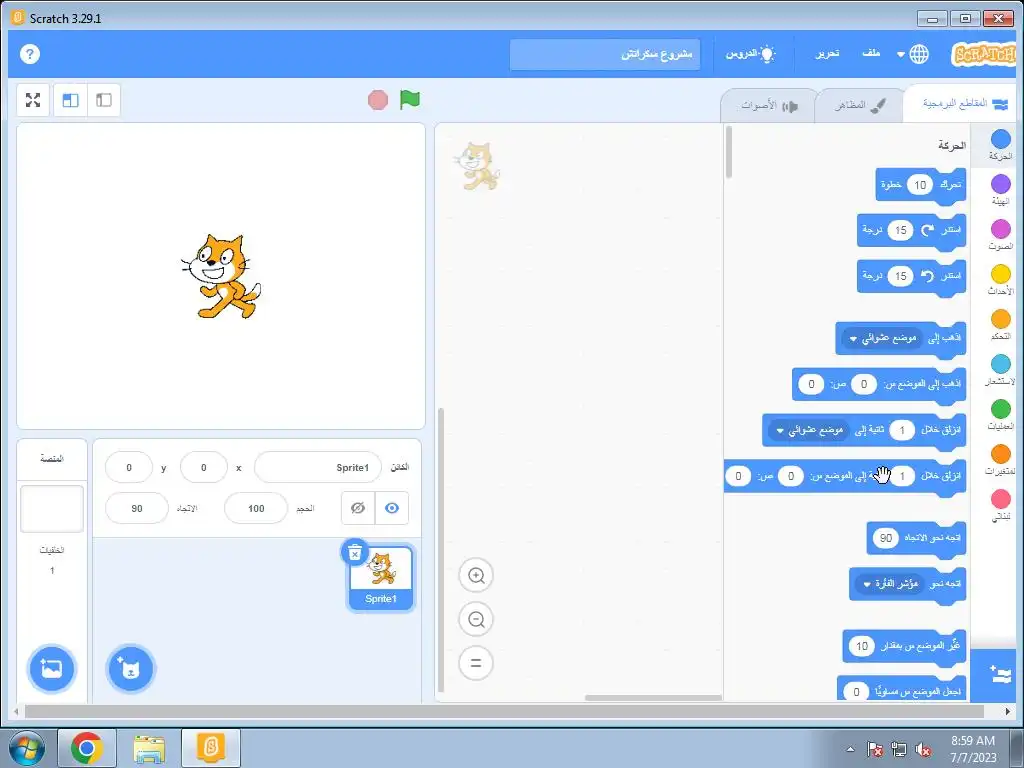Click the project title field
The width and height of the screenshot is (1024, 768).
(605, 54)
